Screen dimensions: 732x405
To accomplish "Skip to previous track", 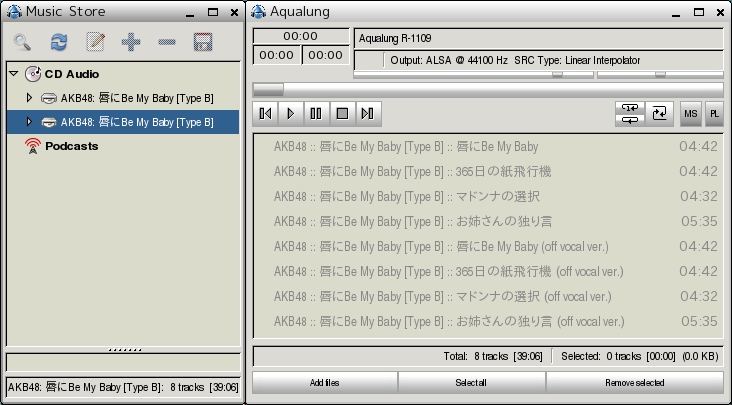I will coord(265,113).
